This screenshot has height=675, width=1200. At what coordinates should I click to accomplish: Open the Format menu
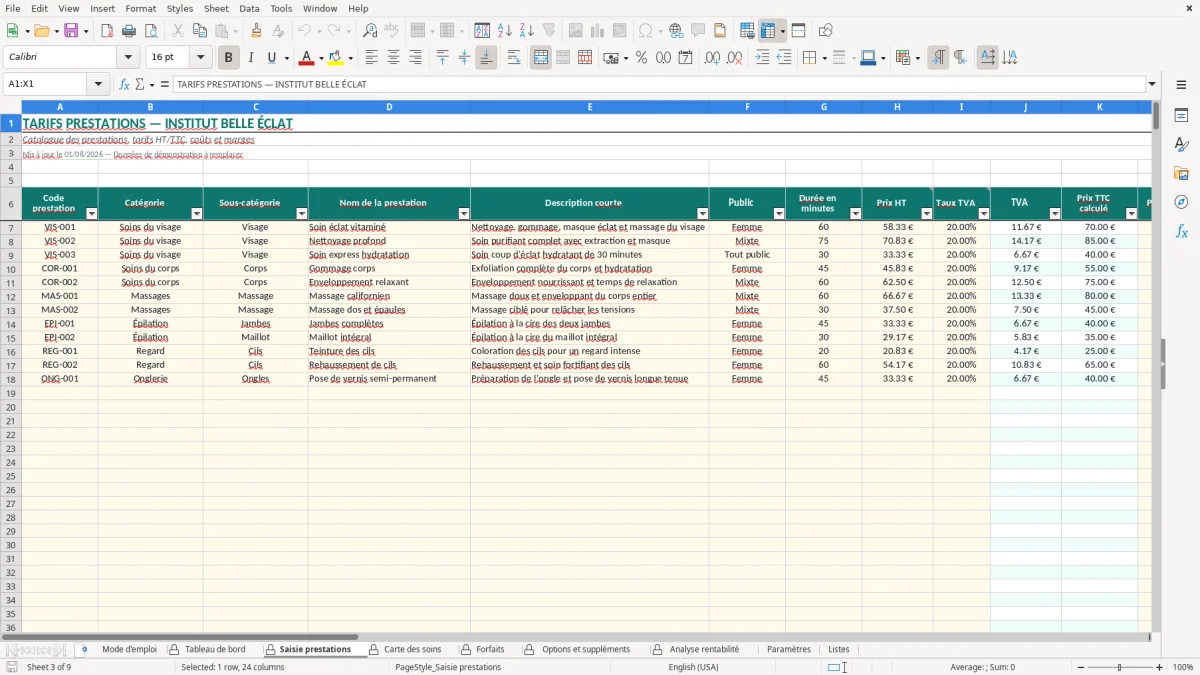pyautogui.click(x=140, y=8)
